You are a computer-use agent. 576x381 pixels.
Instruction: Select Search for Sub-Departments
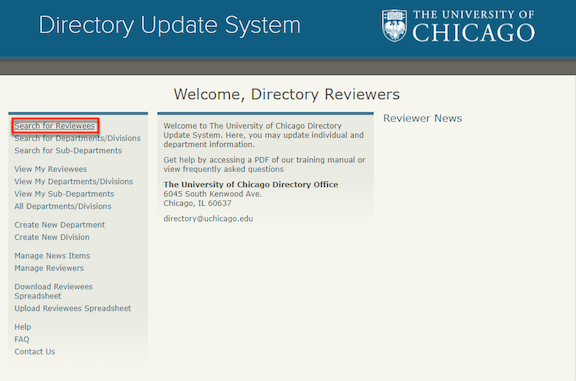tap(68, 151)
